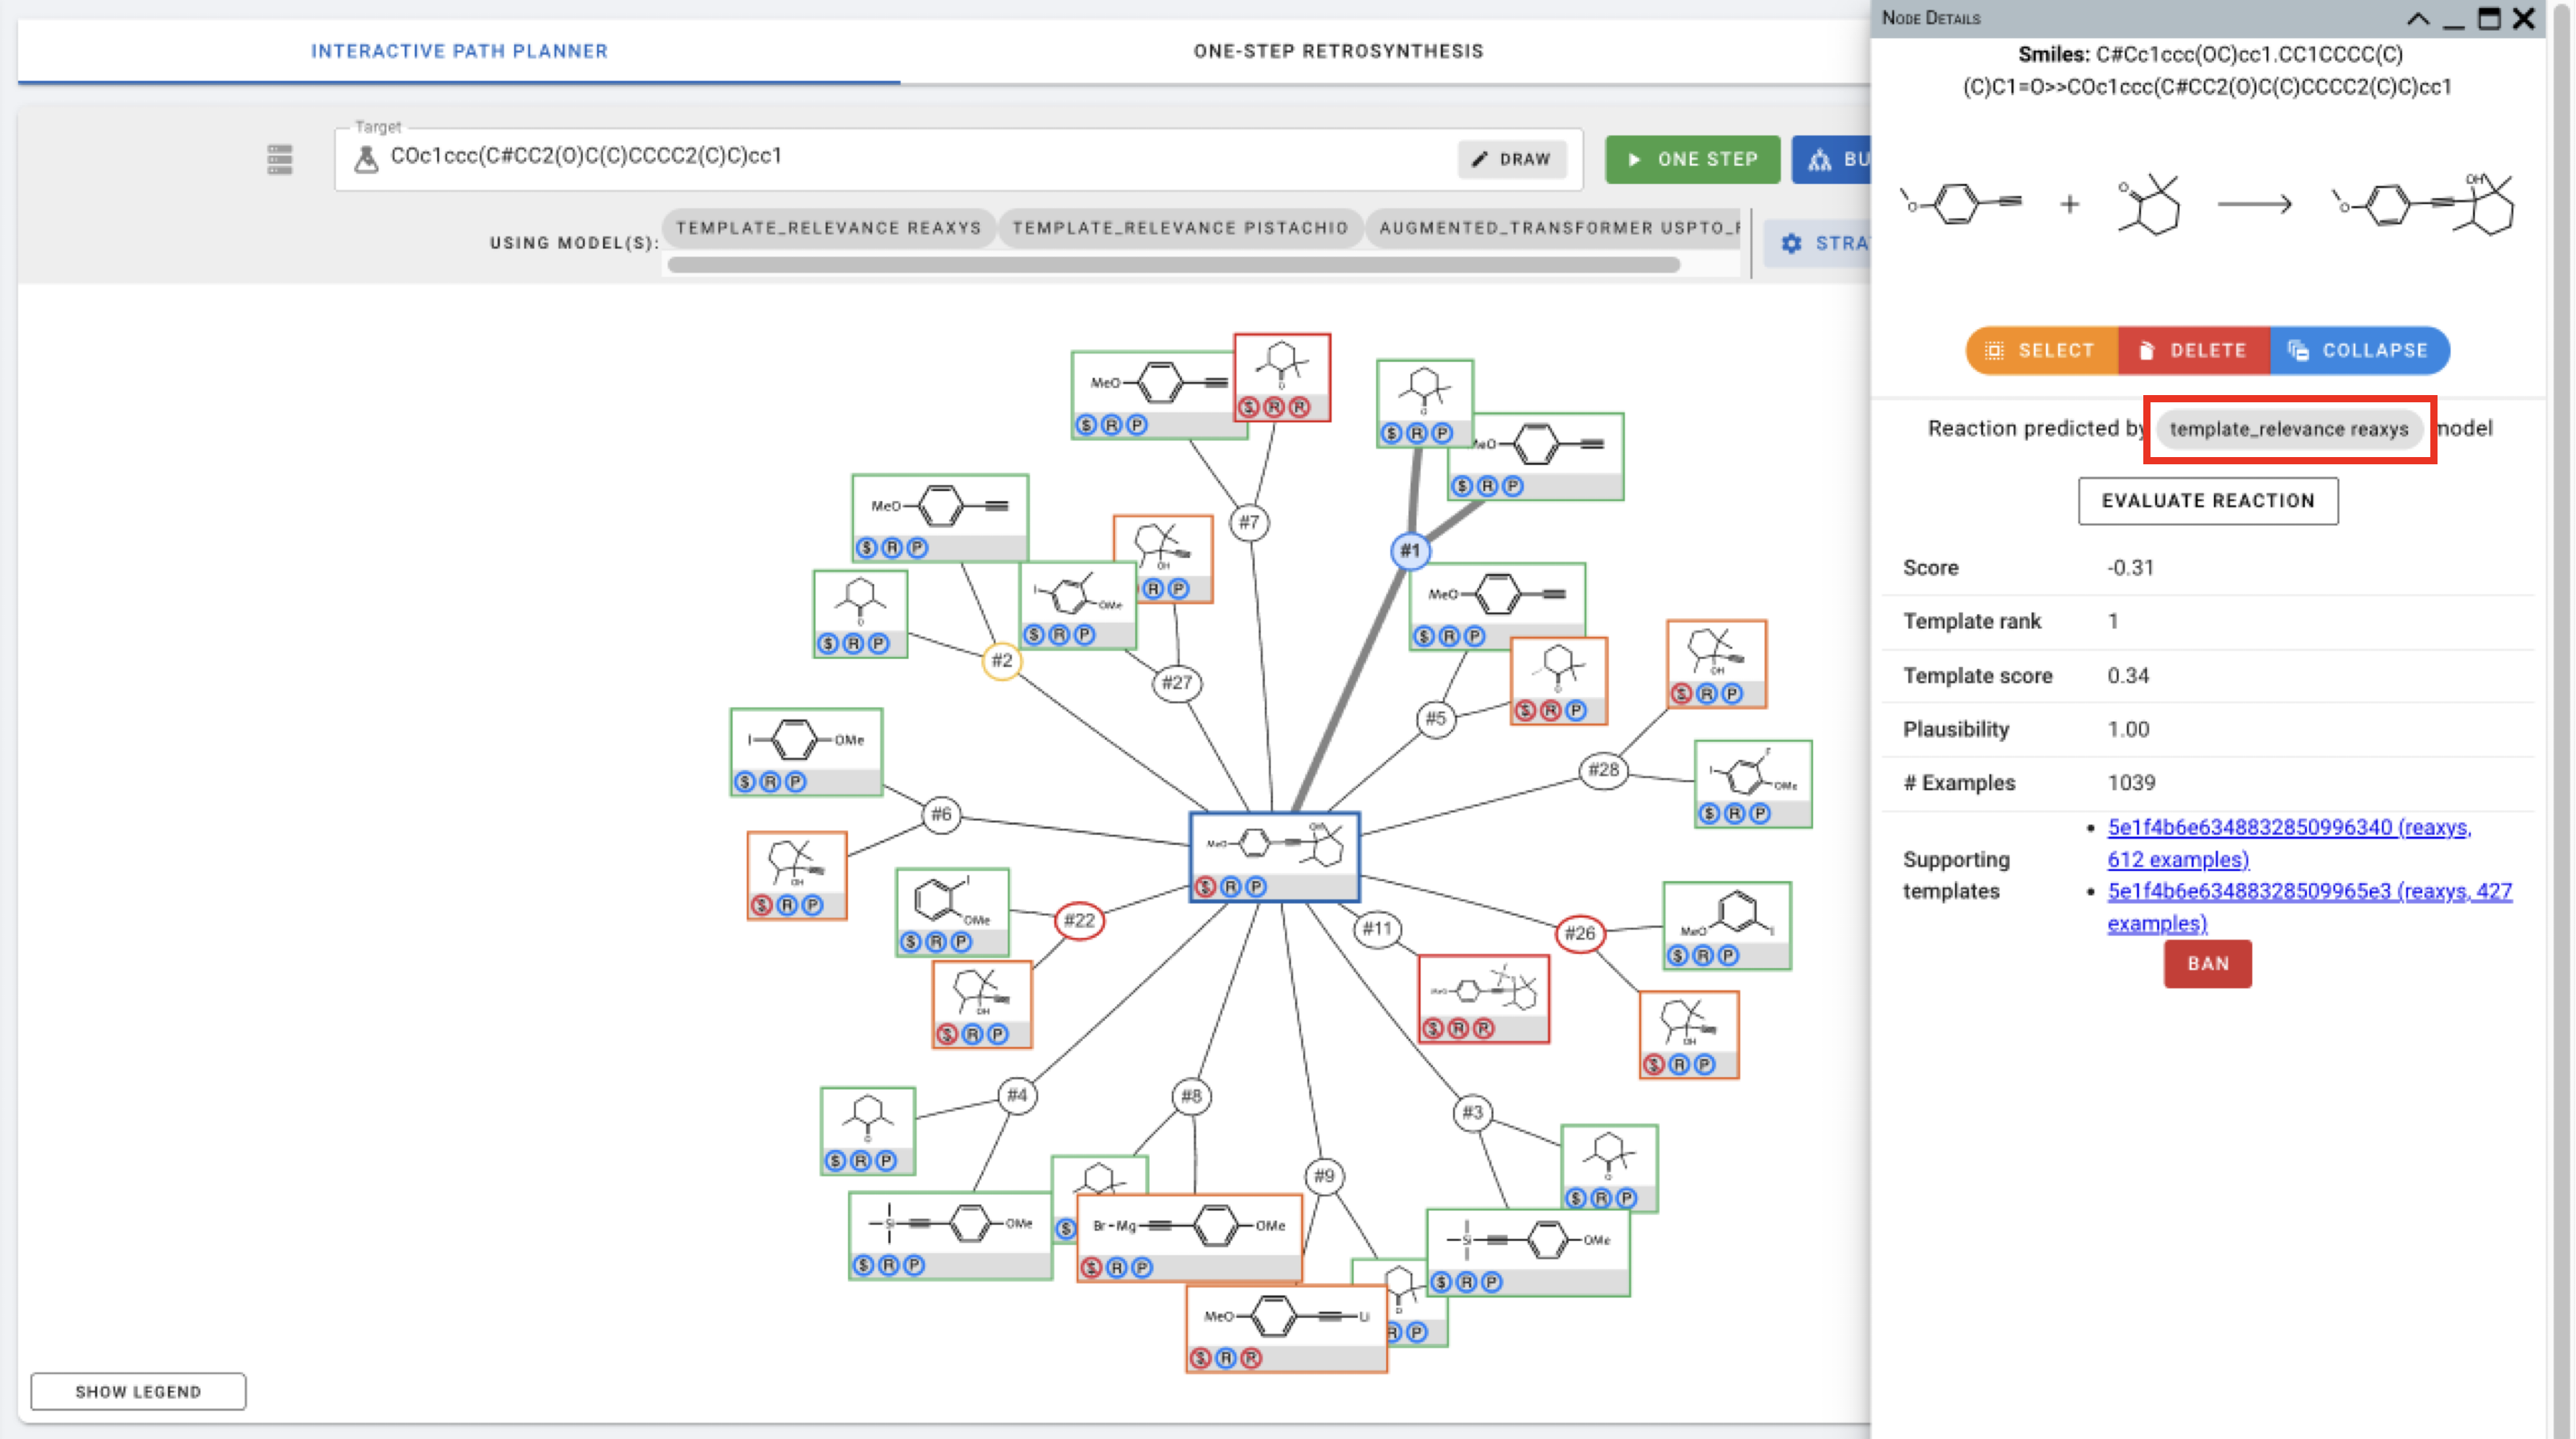Click the Br-Mg Grignard reagent molecule node
This screenshot has width=2576, height=1439.
[1189, 1238]
